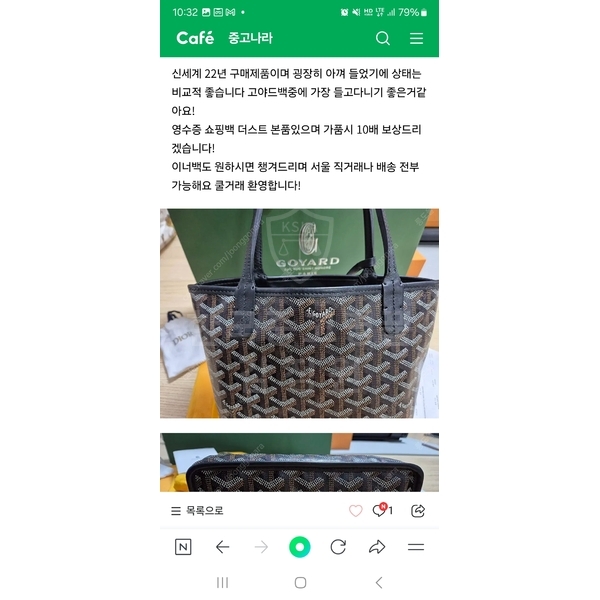Screen dimensions: 600x600
Task: Reload the page with refresh icon
Action: 338,547
